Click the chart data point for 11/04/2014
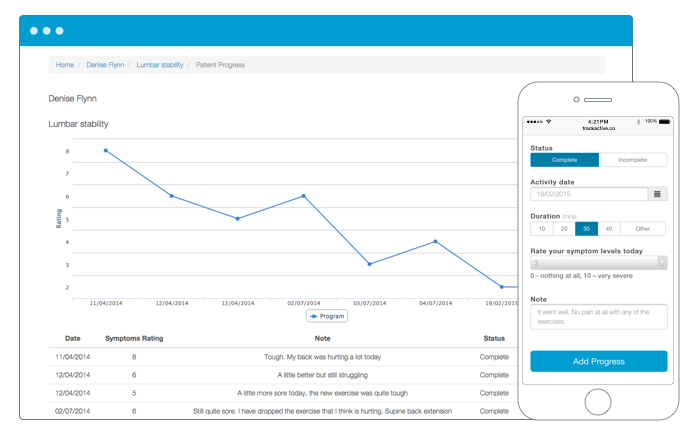Screen dimensions: 700x435 (x=106, y=151)
